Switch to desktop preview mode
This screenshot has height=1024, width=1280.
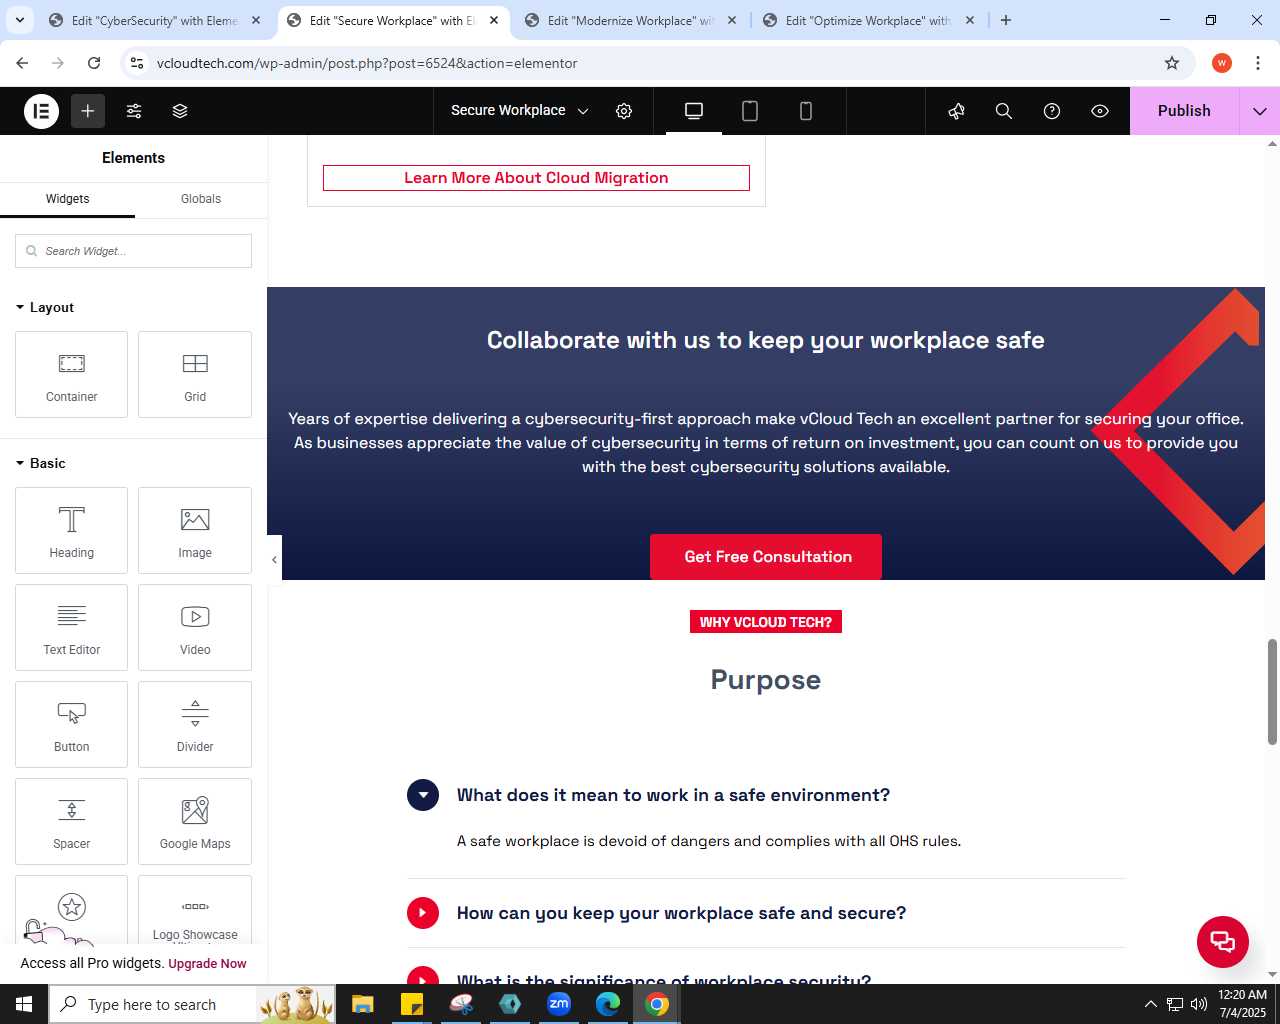tap(694, 111)
